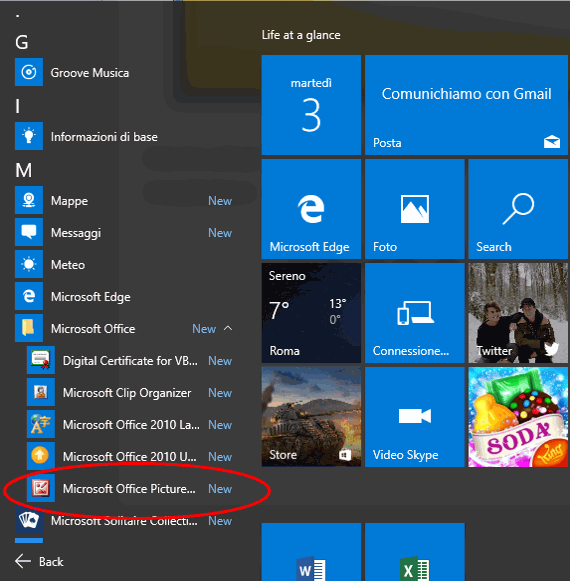Viewport: 570px width, 581px height.
Task: Open the Meteo sun icon
Action: point(29,264)
